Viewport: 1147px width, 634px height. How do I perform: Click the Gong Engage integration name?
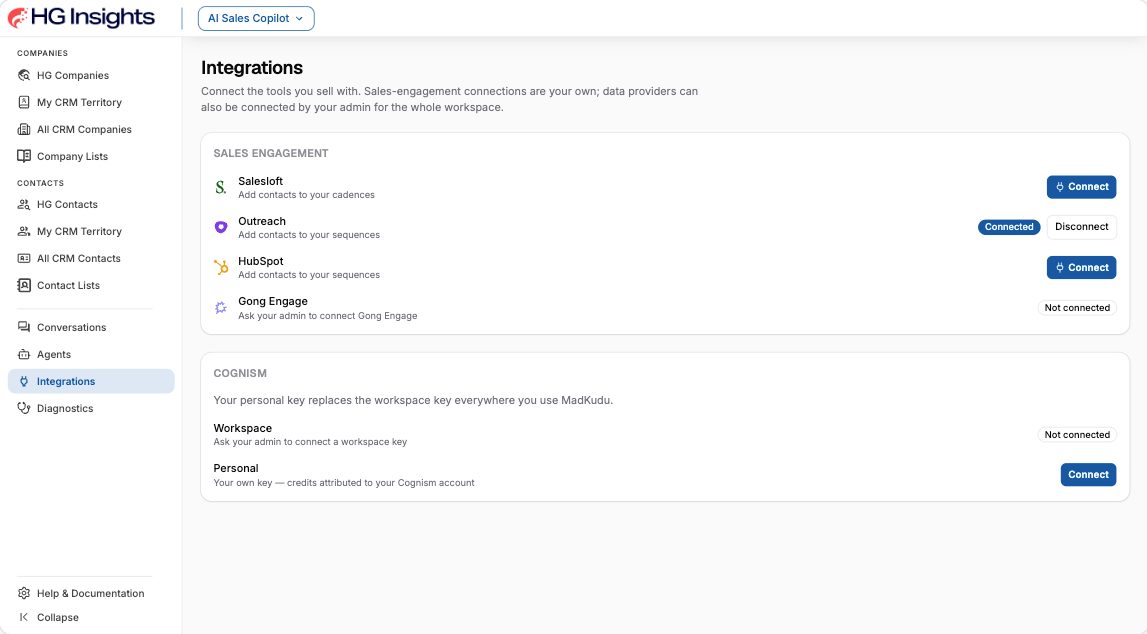[x=273, y=301]
